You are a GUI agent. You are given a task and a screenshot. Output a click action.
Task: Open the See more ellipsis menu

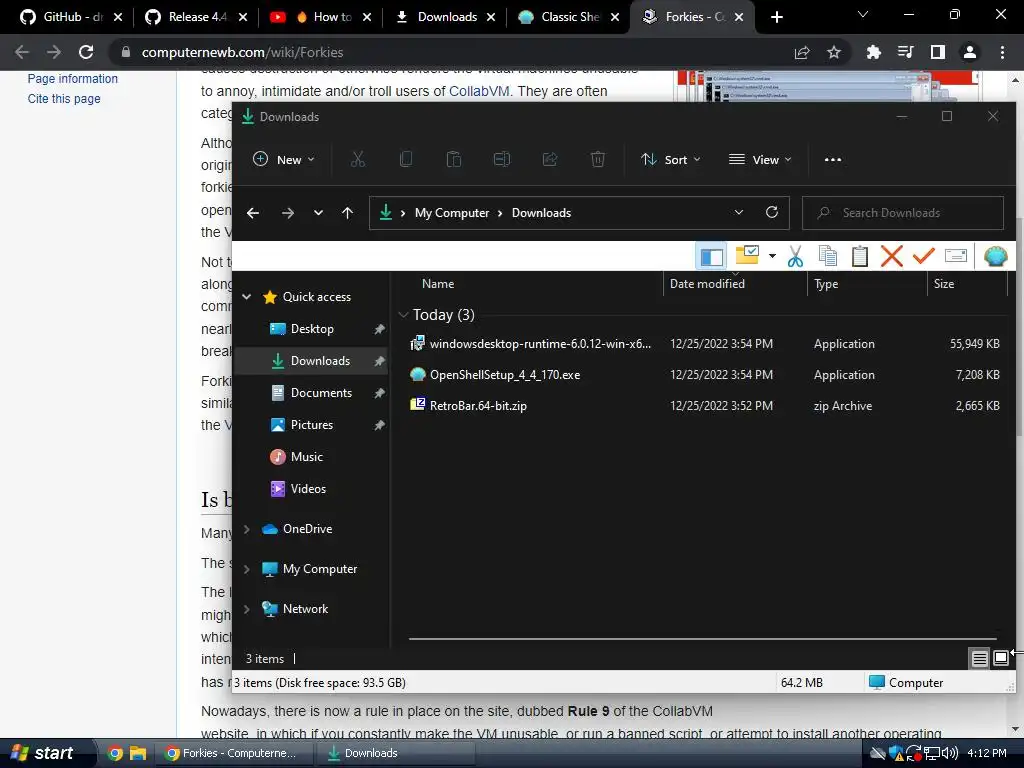coord(833,159)
